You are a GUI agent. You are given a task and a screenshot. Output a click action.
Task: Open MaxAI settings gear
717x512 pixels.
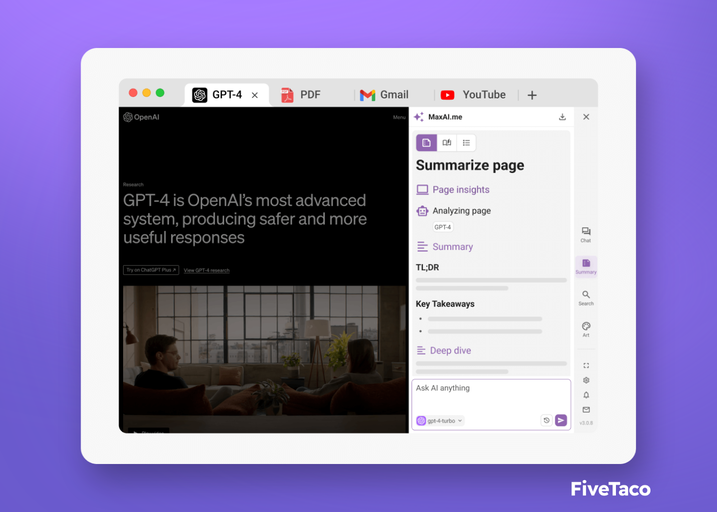[x=586, y=380]
